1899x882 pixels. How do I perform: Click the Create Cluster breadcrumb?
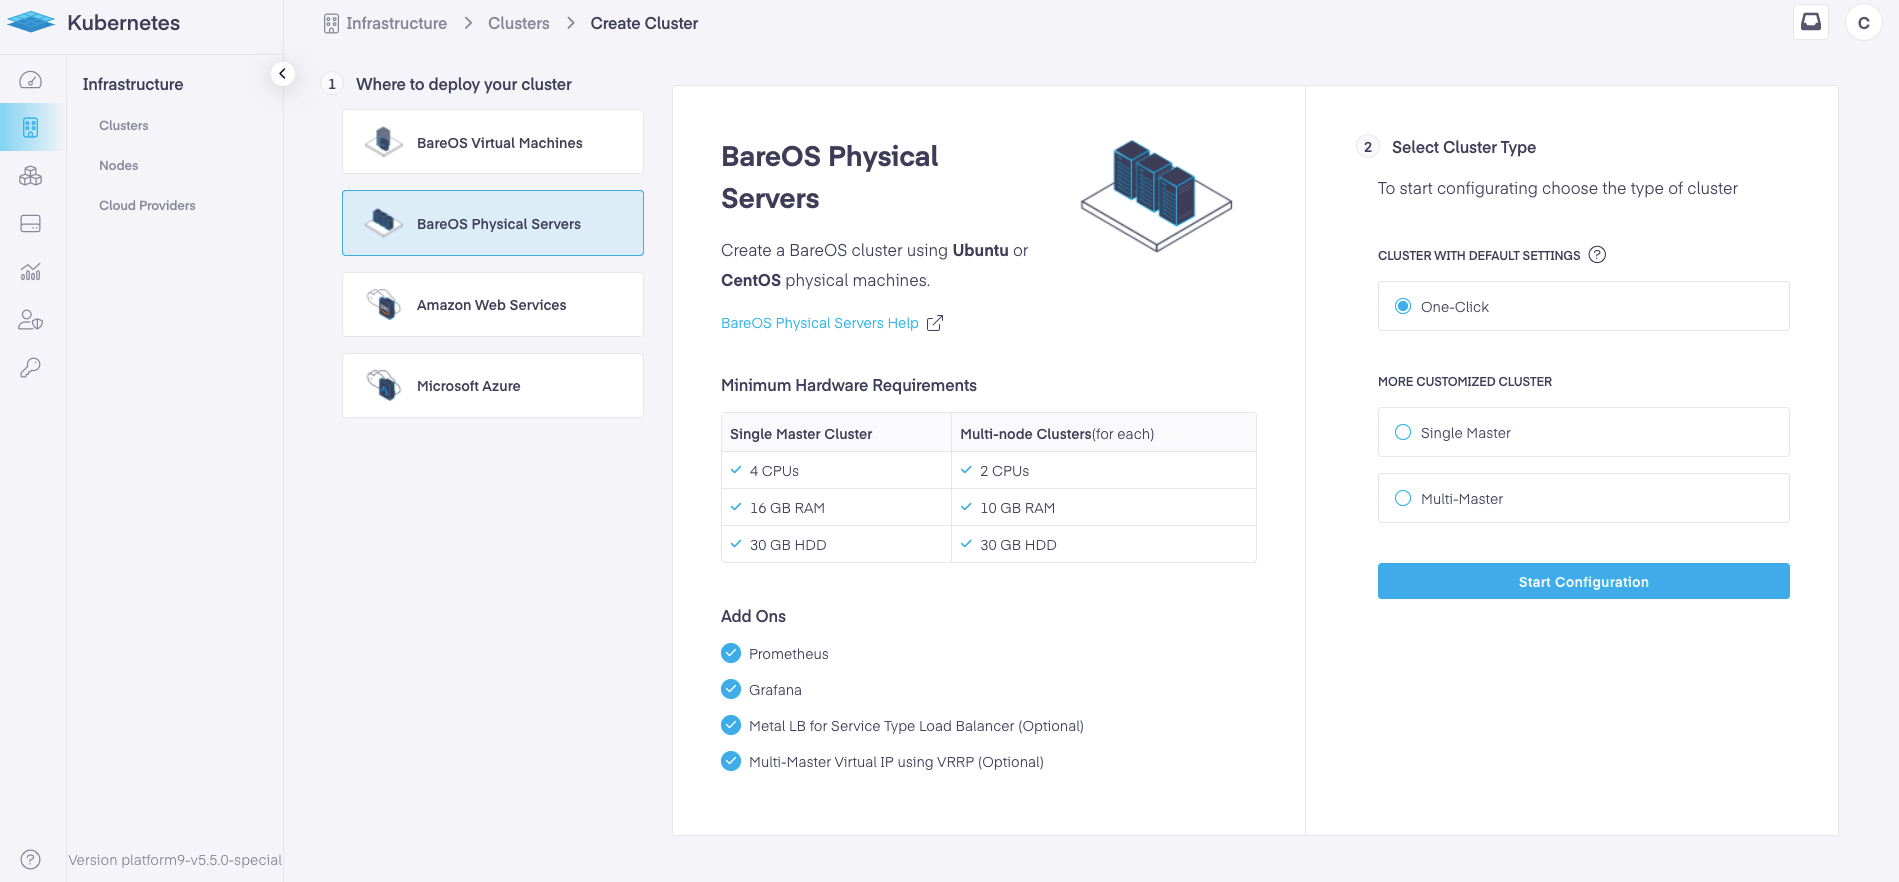click(644, 23)
